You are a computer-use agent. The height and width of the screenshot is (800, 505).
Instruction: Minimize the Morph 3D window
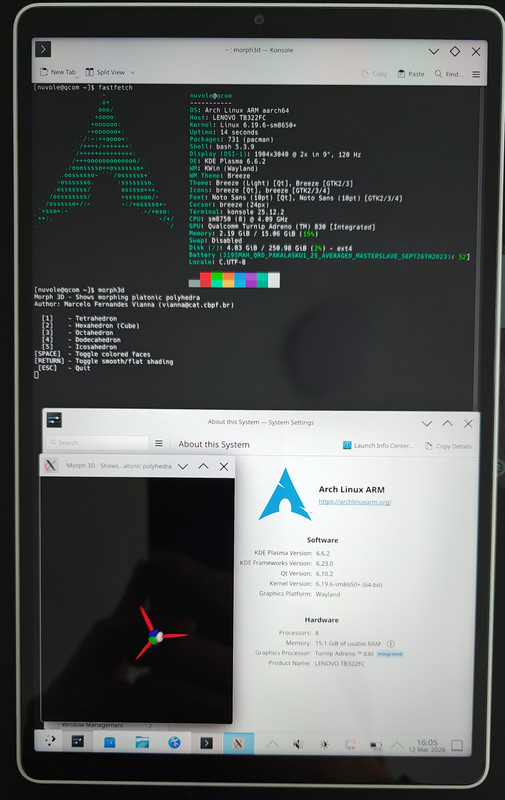point(183,466)
